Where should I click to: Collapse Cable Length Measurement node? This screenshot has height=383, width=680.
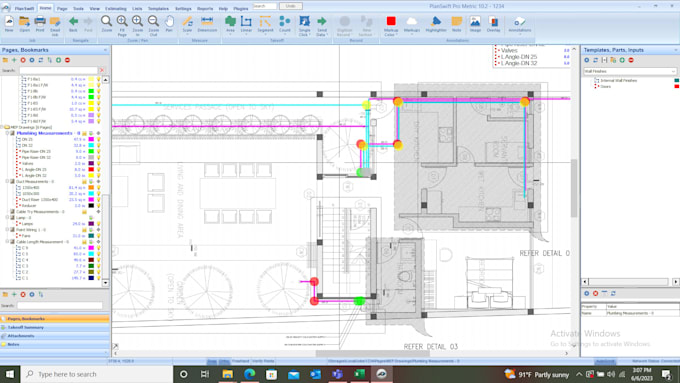[7, 242]
